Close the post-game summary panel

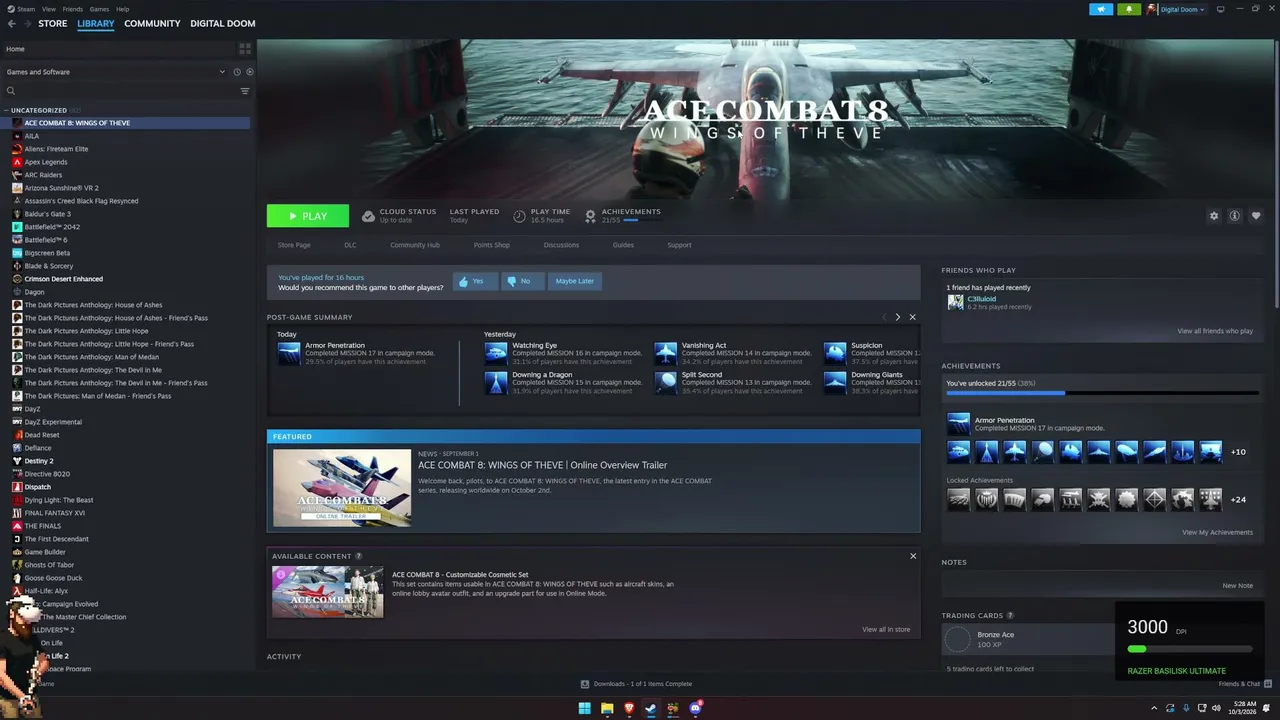click(x=912, y=317)
